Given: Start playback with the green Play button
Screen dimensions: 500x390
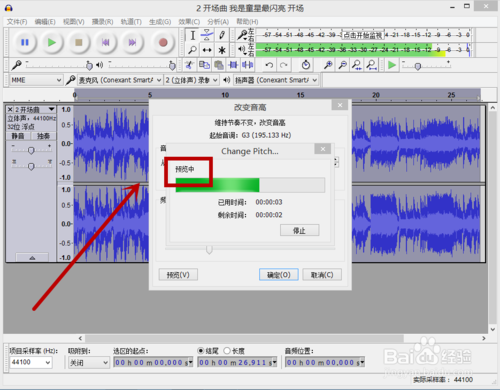Looking at the screenshot, I should pos(52,43).
